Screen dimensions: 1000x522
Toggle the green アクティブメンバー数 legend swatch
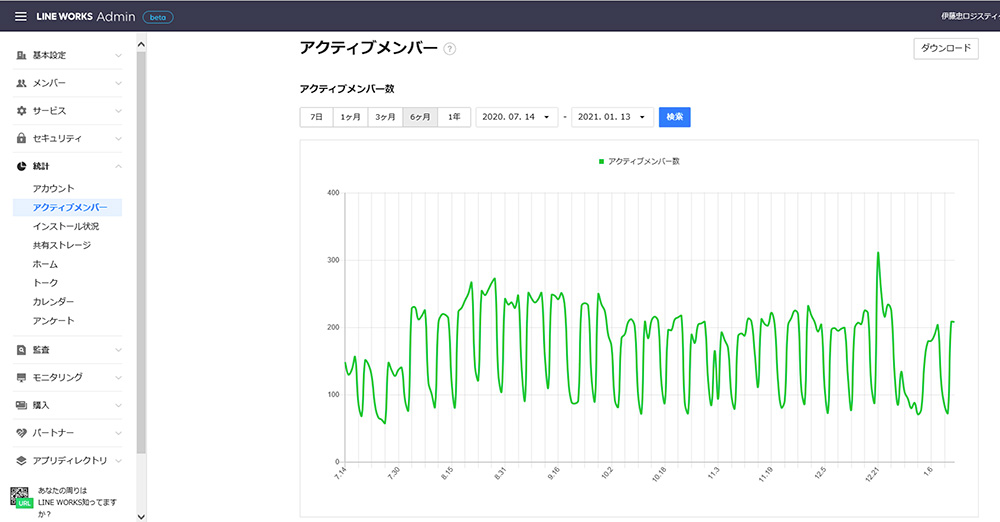click(601, 161)
